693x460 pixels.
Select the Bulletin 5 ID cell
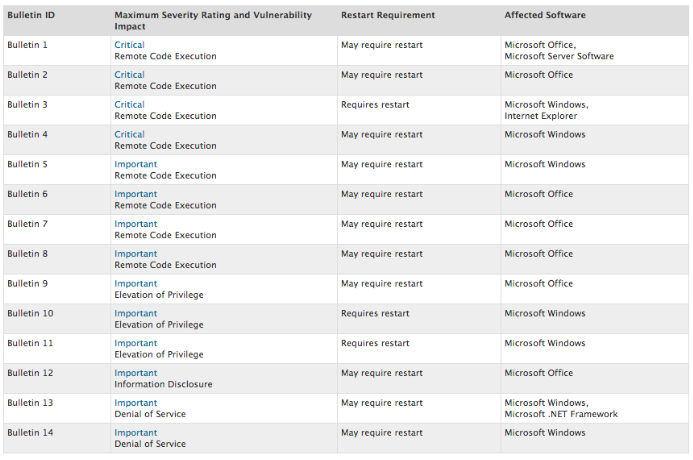[x=57, y=170]
